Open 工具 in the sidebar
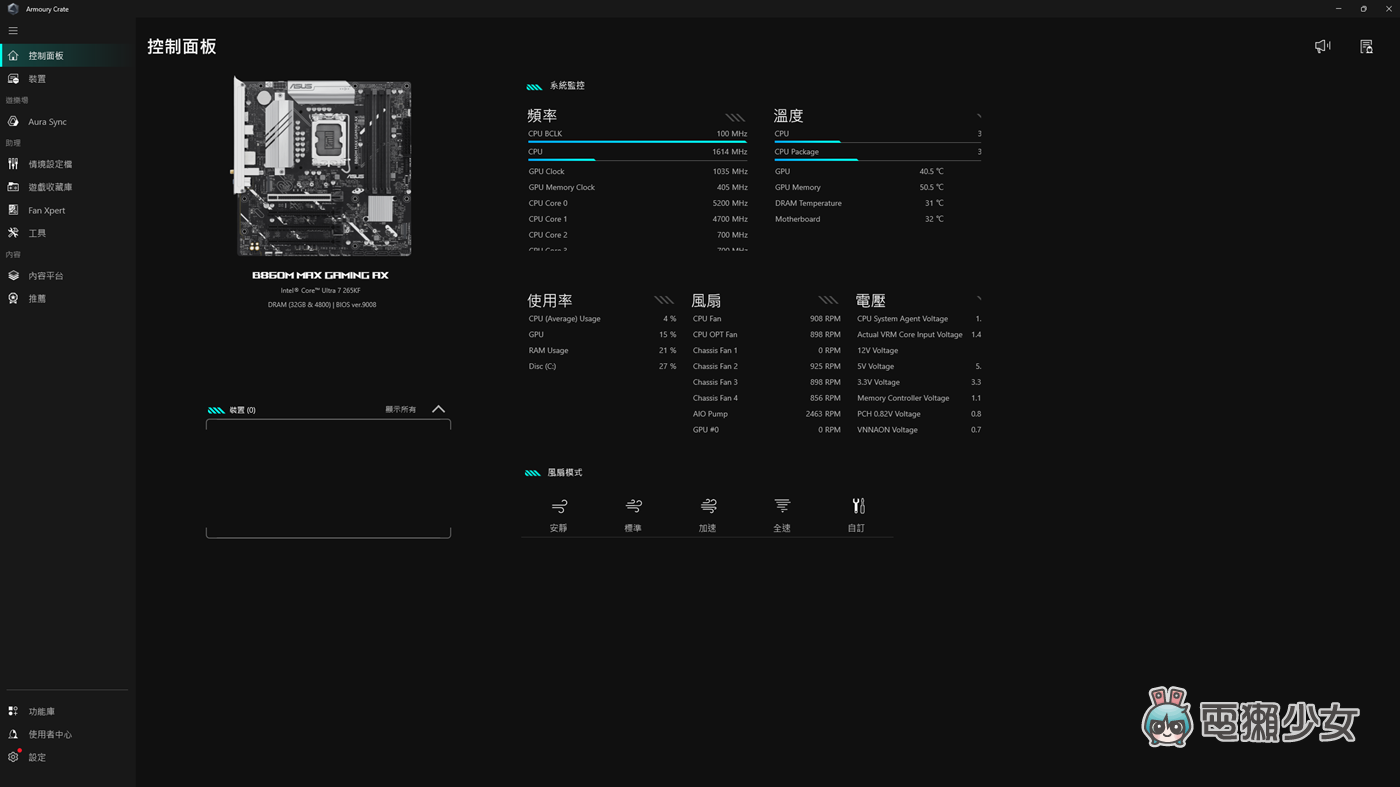The width and height of the screenshot is (1400, 787). pyautogui.click(x=67, y=233)
